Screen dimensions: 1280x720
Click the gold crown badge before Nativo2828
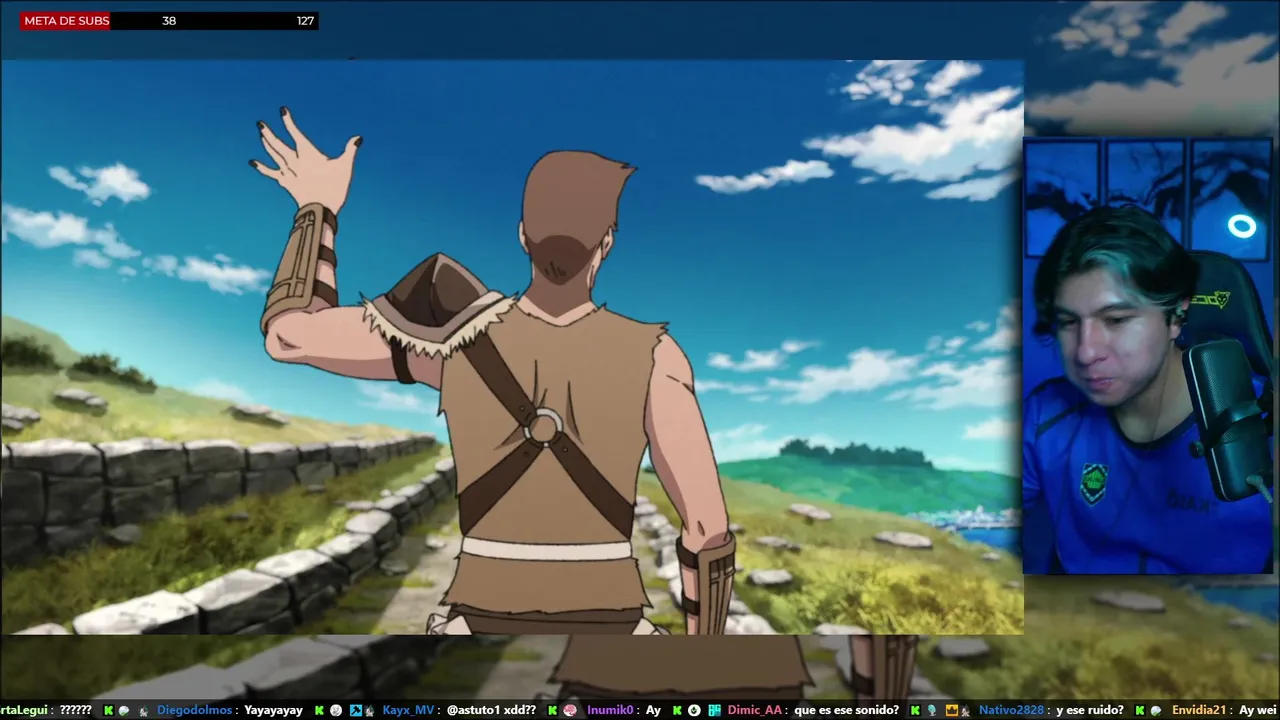pos(952,710)
